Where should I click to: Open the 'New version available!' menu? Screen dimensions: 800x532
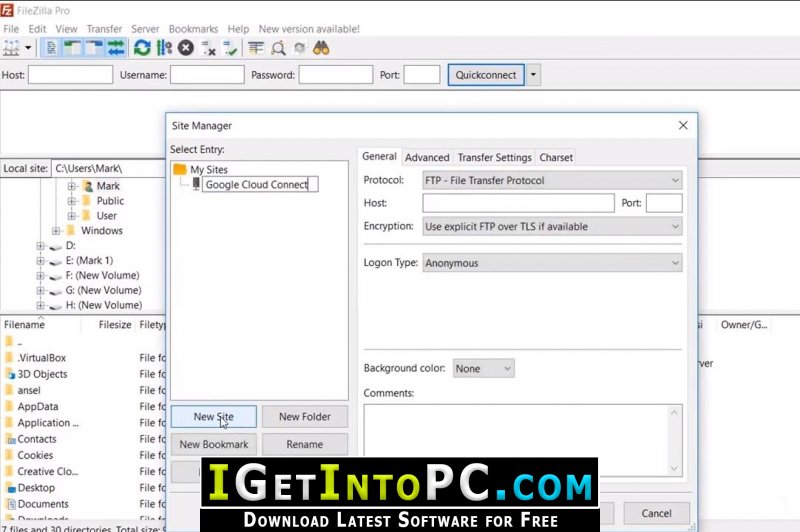point(309,29)
